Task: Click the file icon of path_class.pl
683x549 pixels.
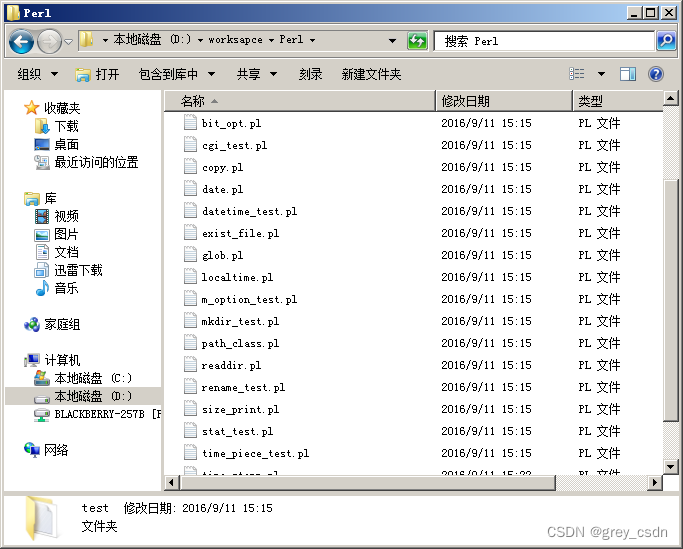Action: pos(190,342)
